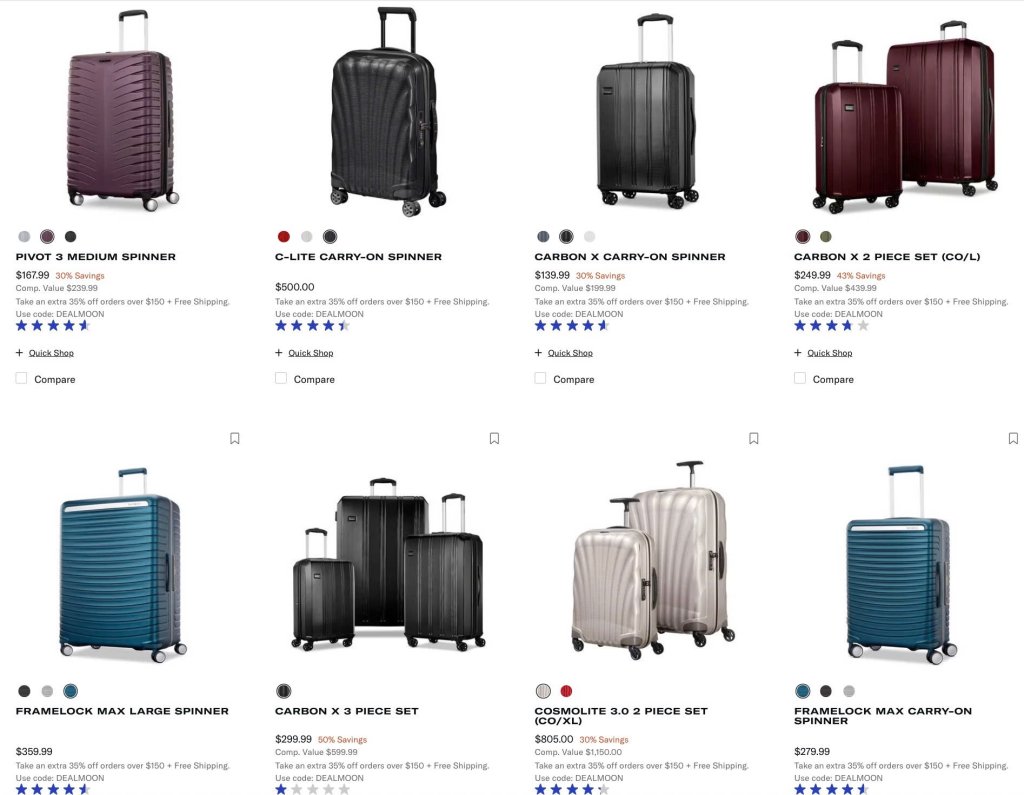This screenshot has width=1024, height=795.
Task: Open the Cosmolite 3.0 2 Piece Set title
Action: coord(621,715)
